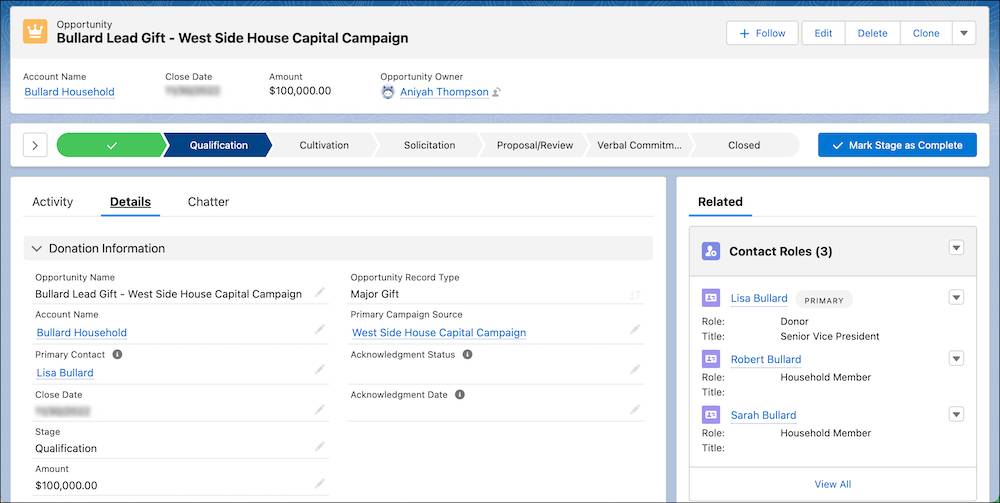Select the Related tab
This screenshot has width=1000, height=503.
[720, 201]
